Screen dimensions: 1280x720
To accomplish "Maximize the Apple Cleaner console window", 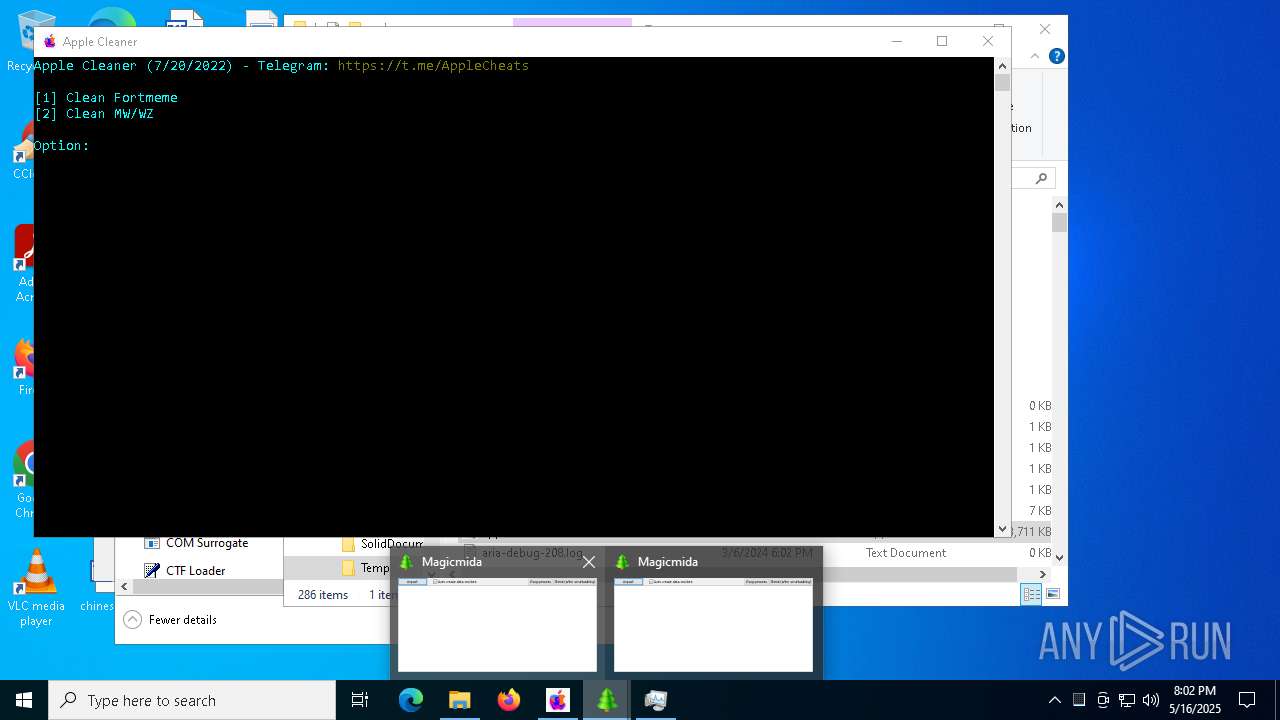I will pos(942,41).
